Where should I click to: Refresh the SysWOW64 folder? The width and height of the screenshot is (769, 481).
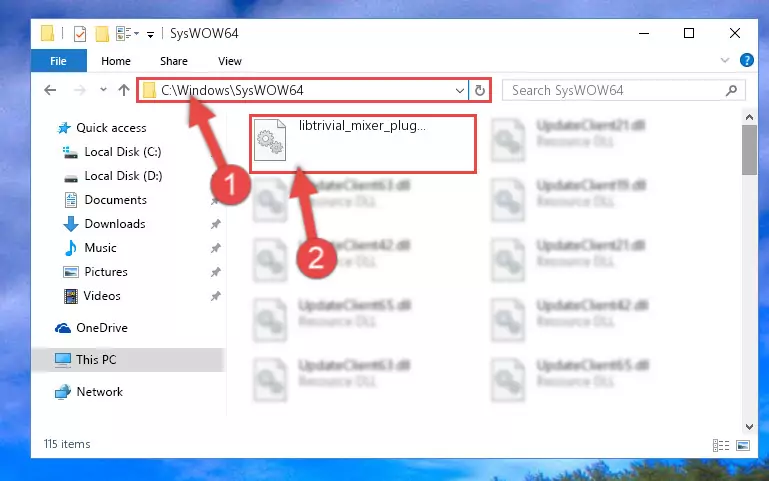(480, 91)
